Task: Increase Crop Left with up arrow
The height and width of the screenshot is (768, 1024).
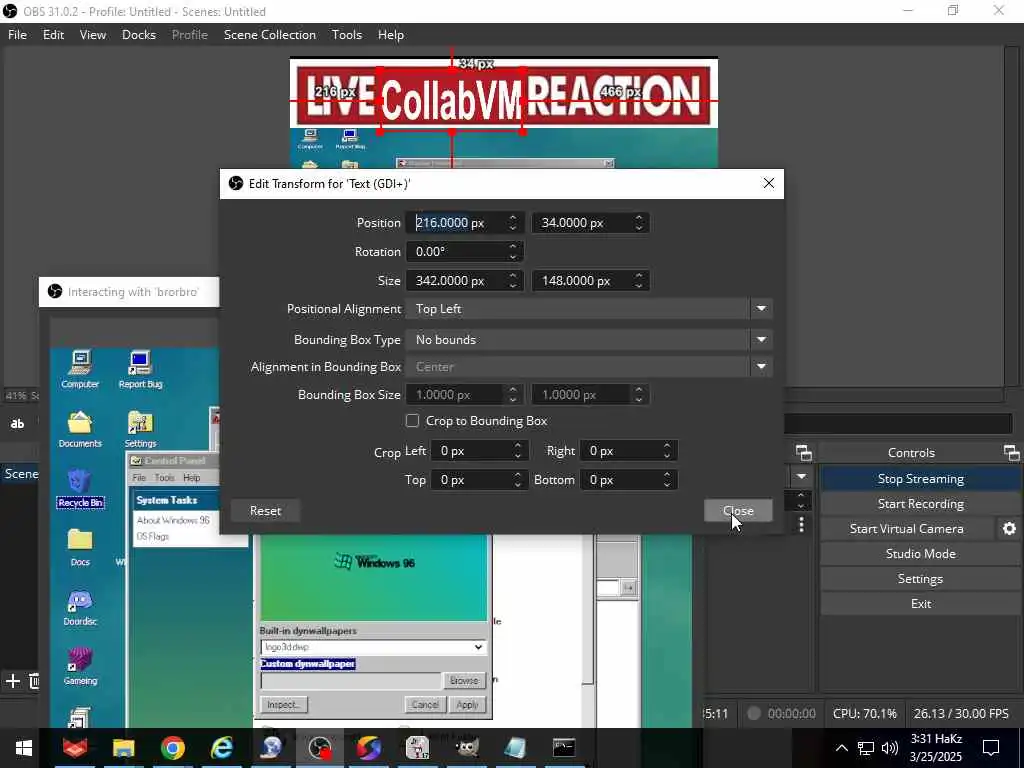Action: tap(517, 446)
